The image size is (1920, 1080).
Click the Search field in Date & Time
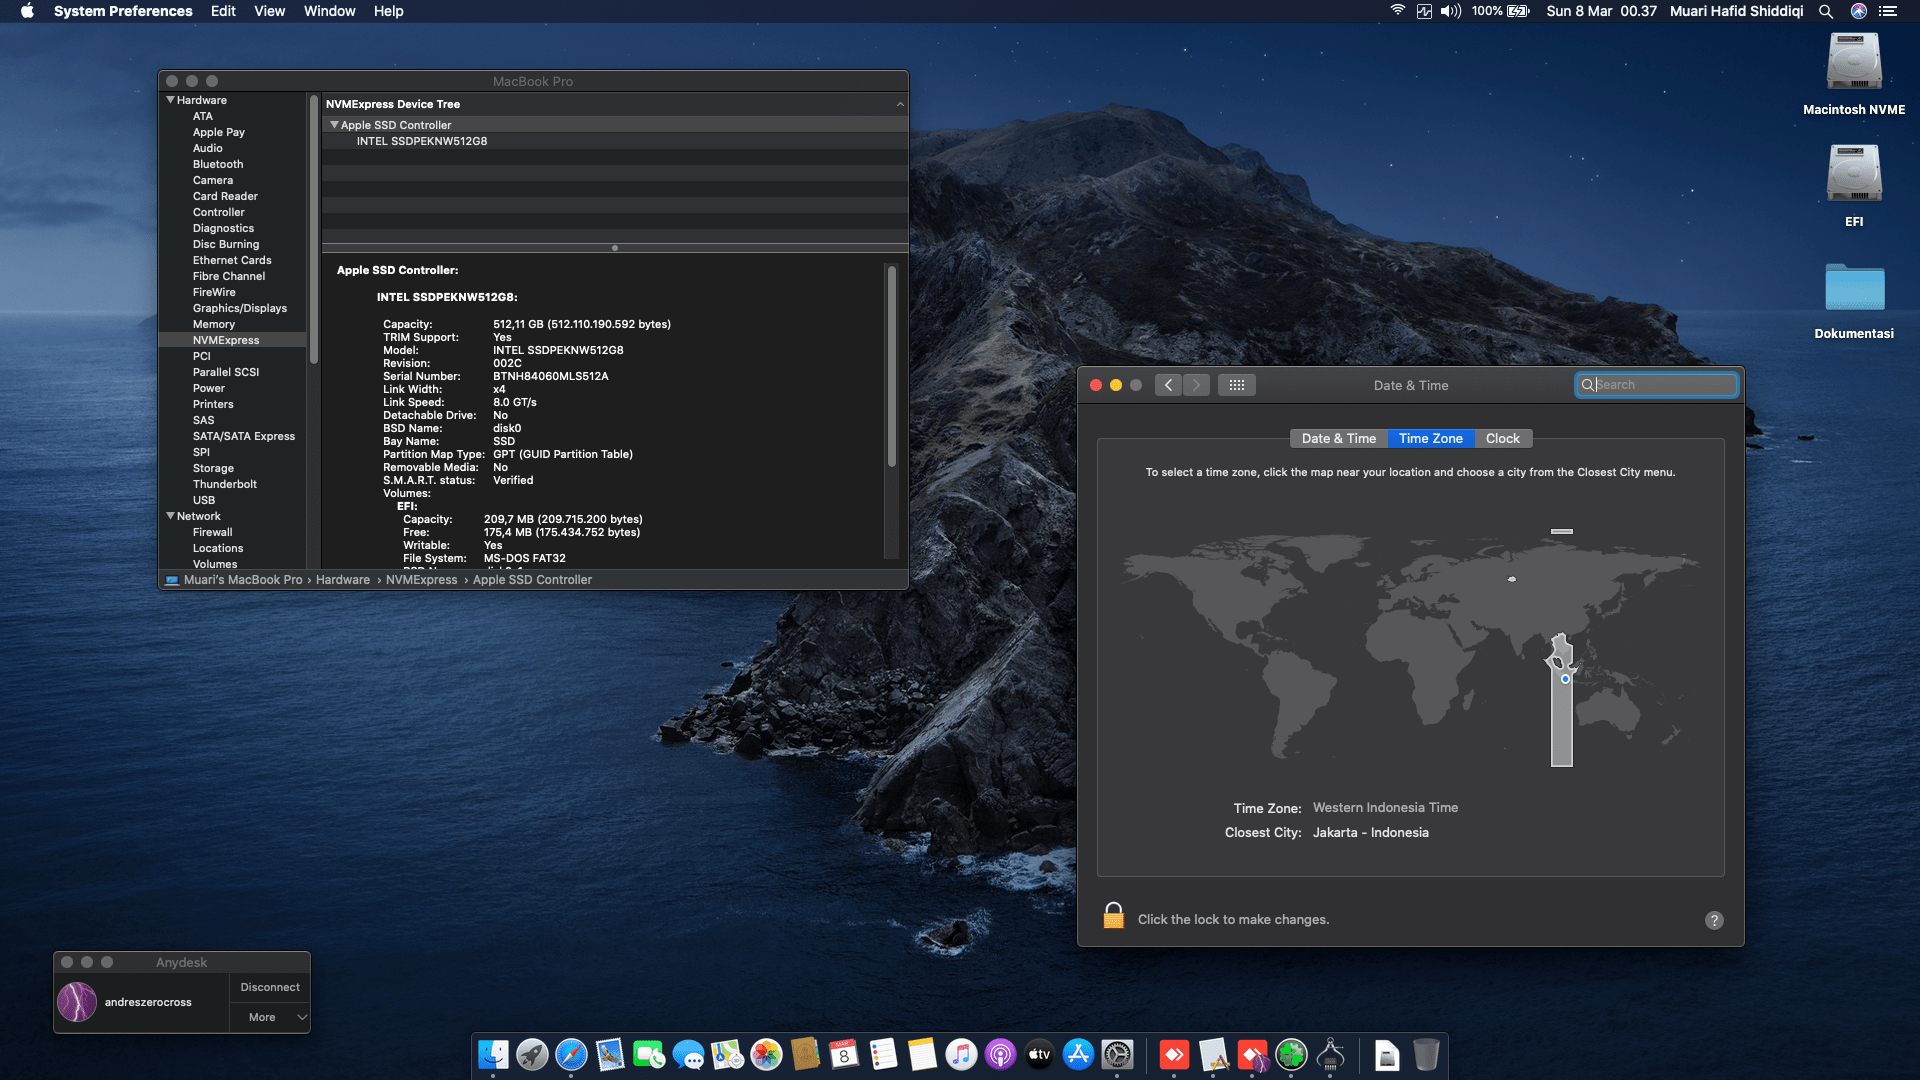(x=1657, y=385)
